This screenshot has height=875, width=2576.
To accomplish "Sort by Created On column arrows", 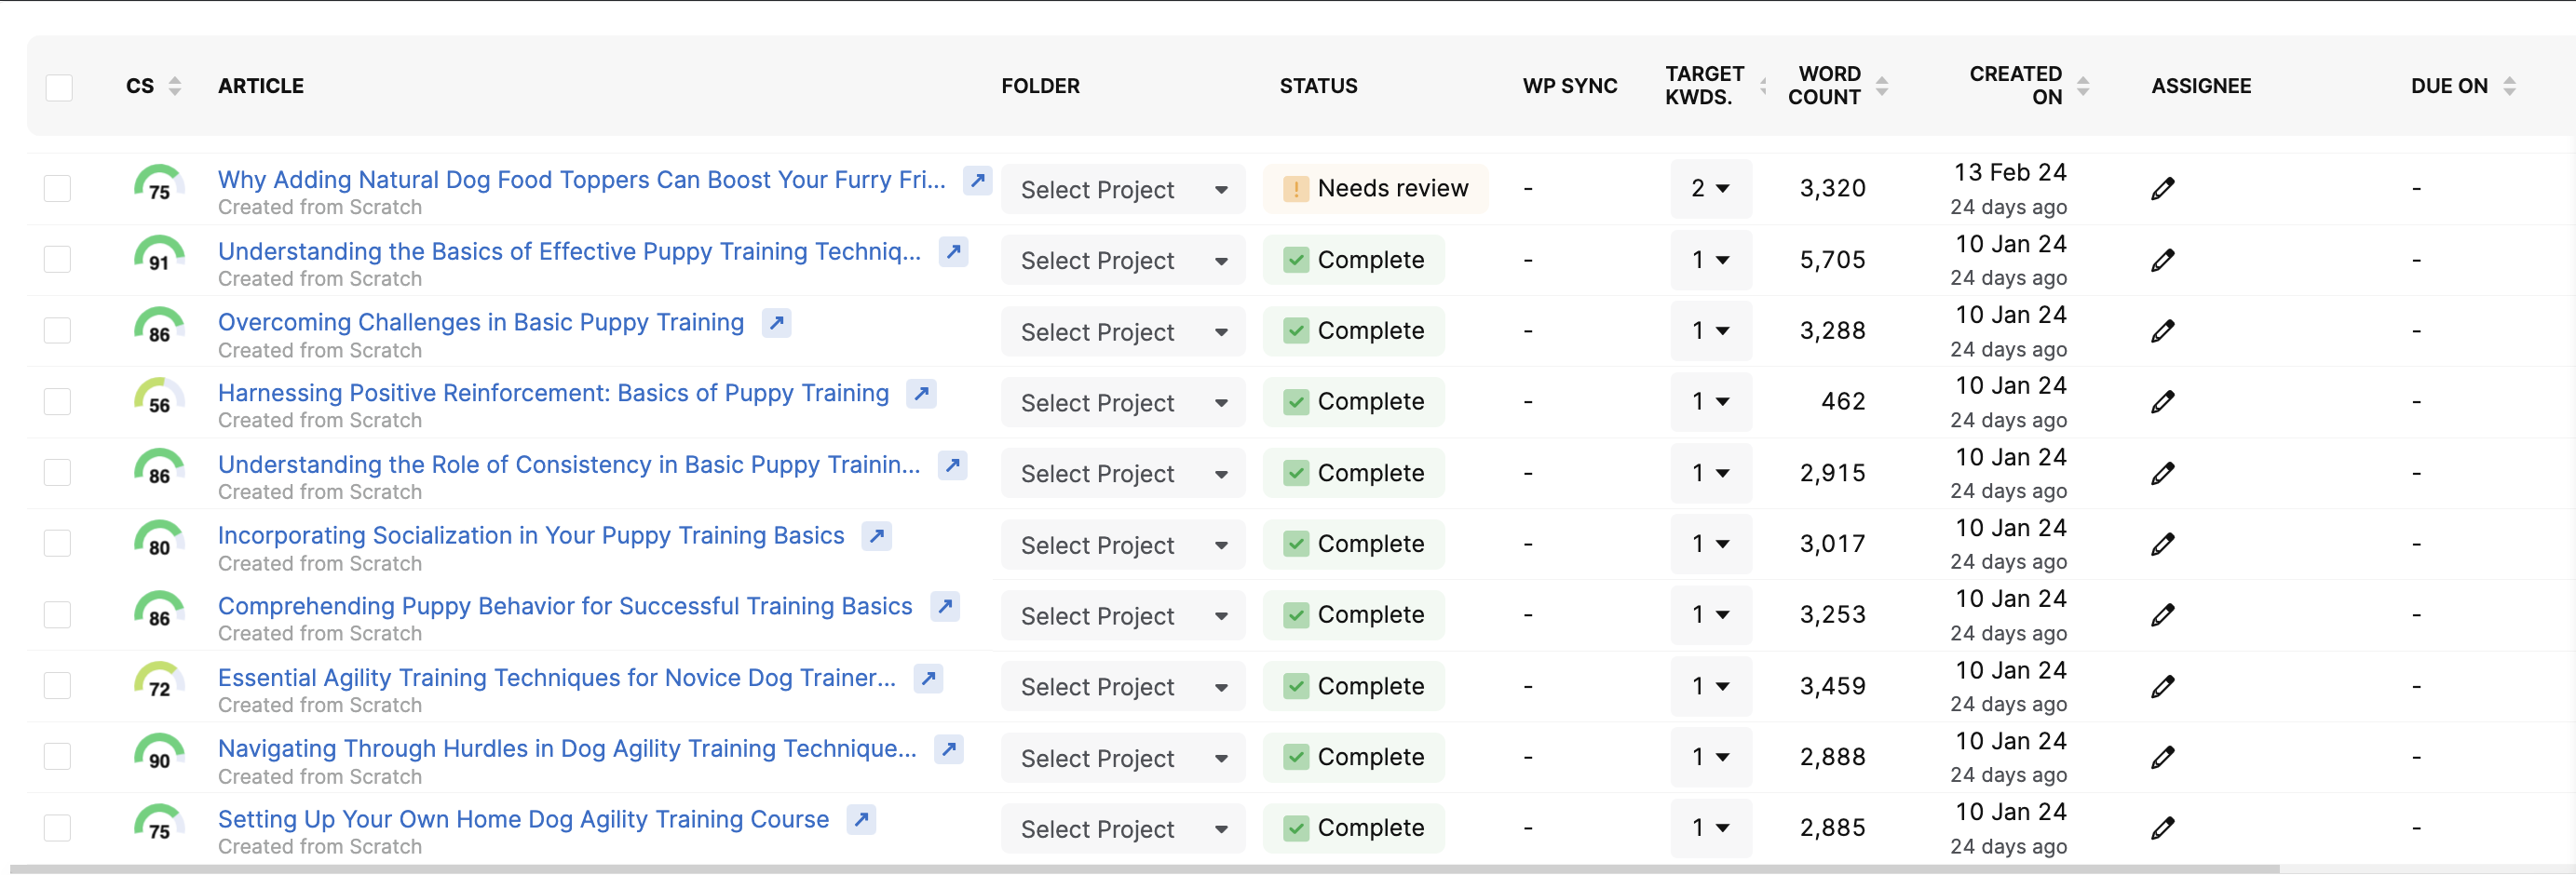I will (x=2082, y=86).
